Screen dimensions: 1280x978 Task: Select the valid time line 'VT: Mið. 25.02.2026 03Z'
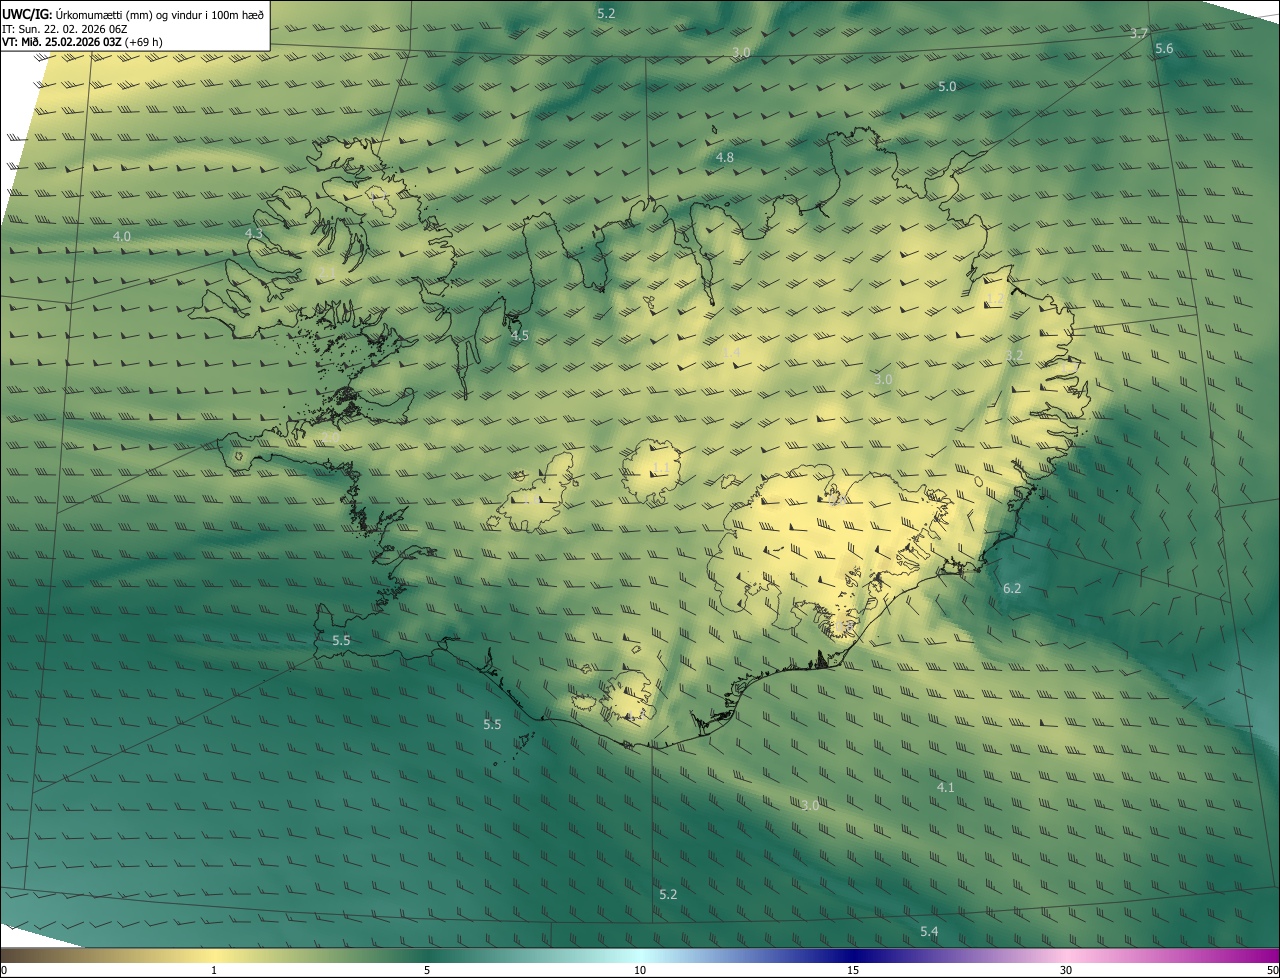(x=61, y=42)
